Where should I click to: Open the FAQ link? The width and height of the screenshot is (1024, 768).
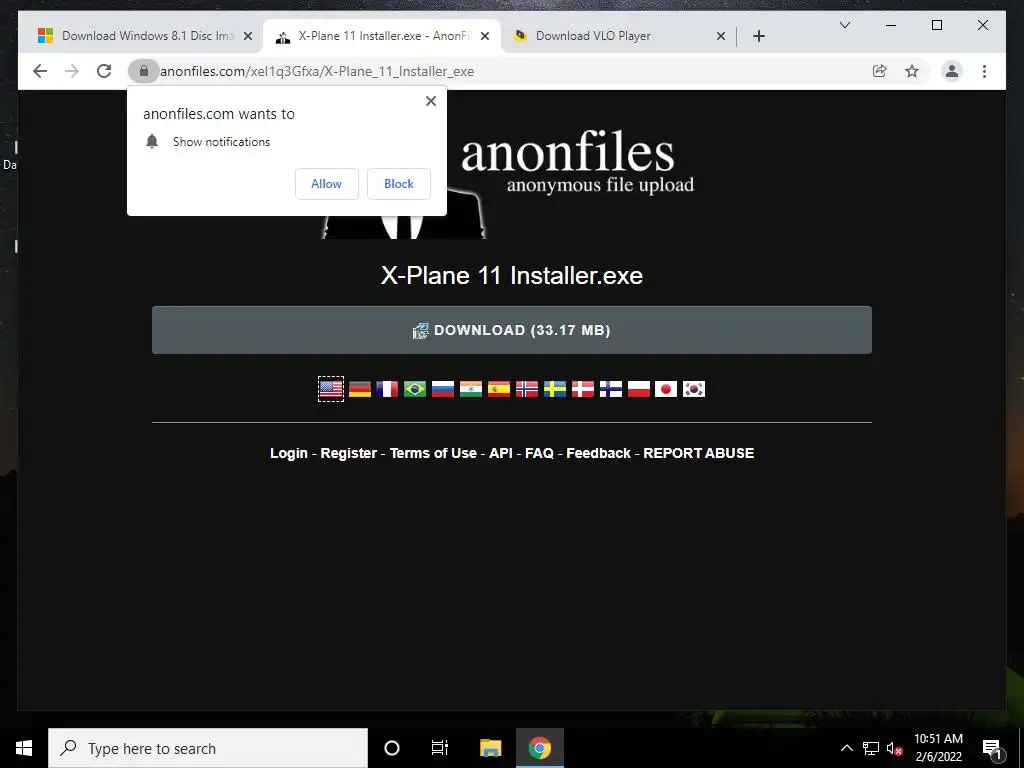[x=539, y=453]
